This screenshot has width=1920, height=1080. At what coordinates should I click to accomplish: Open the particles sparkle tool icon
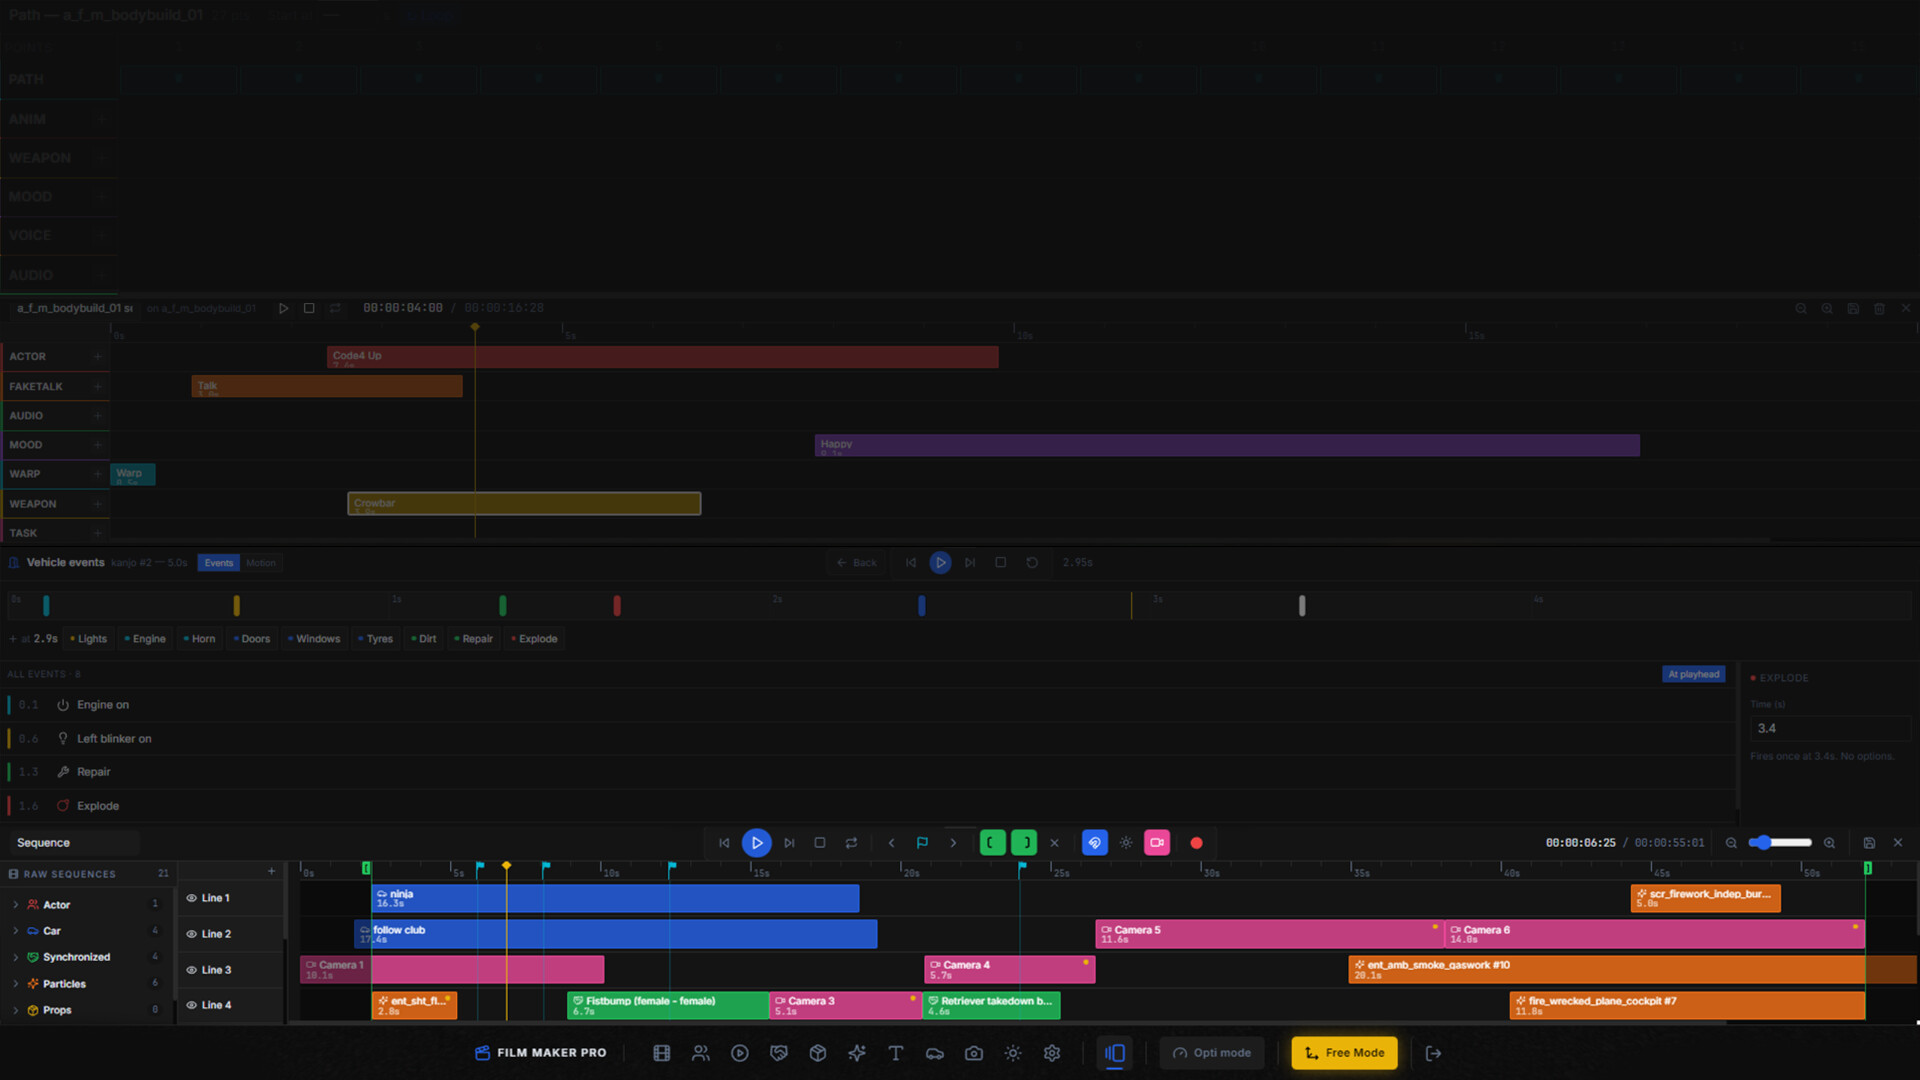[x=857, y=1053]
